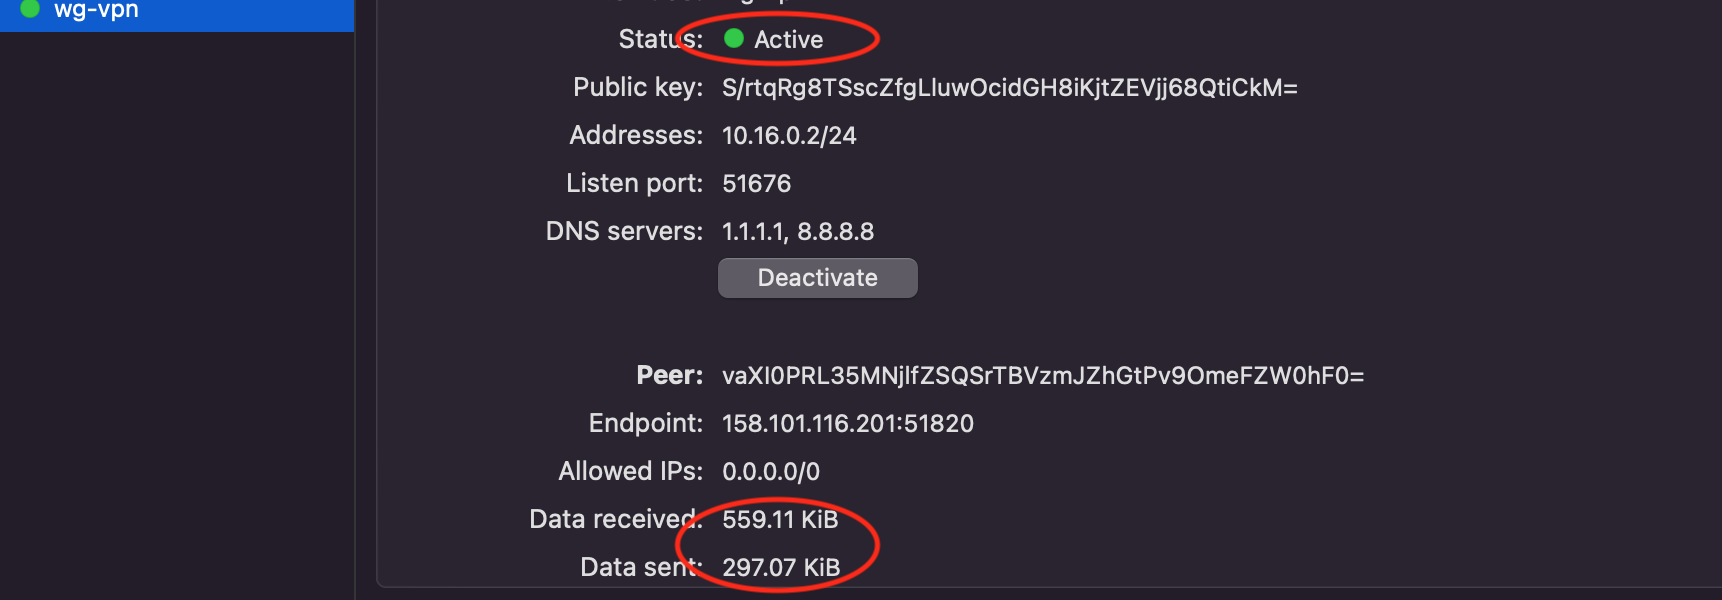This screenshot has height=600, width=1722.
Task: Click the listen port number 51676
Action: coord(756,184)
